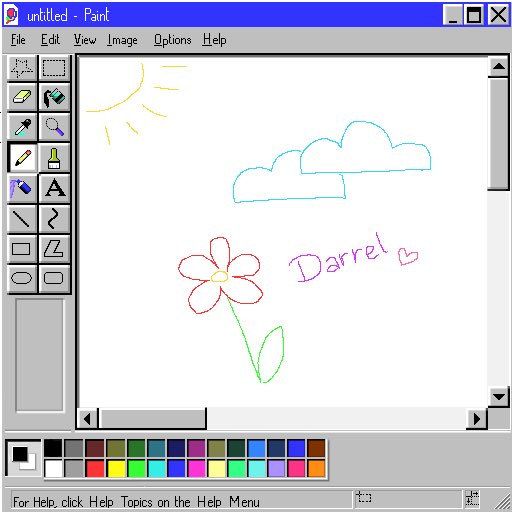The height and width of the screenshot is (512, 512).
Task: Click the horizontal scrollbar left arrow
Action: point(87,418)
